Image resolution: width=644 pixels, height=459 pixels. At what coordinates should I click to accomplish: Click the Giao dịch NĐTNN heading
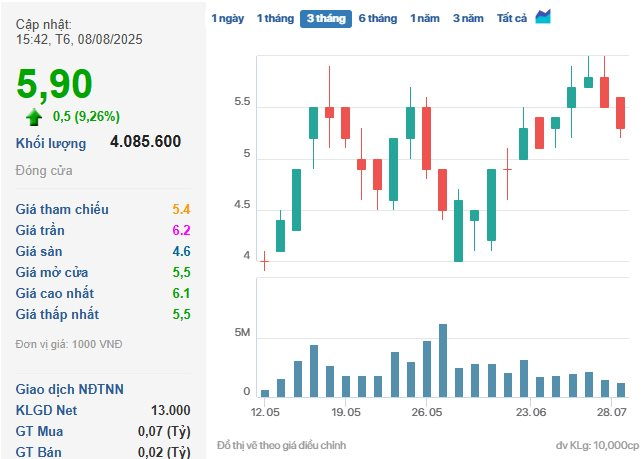click(69, 389)
